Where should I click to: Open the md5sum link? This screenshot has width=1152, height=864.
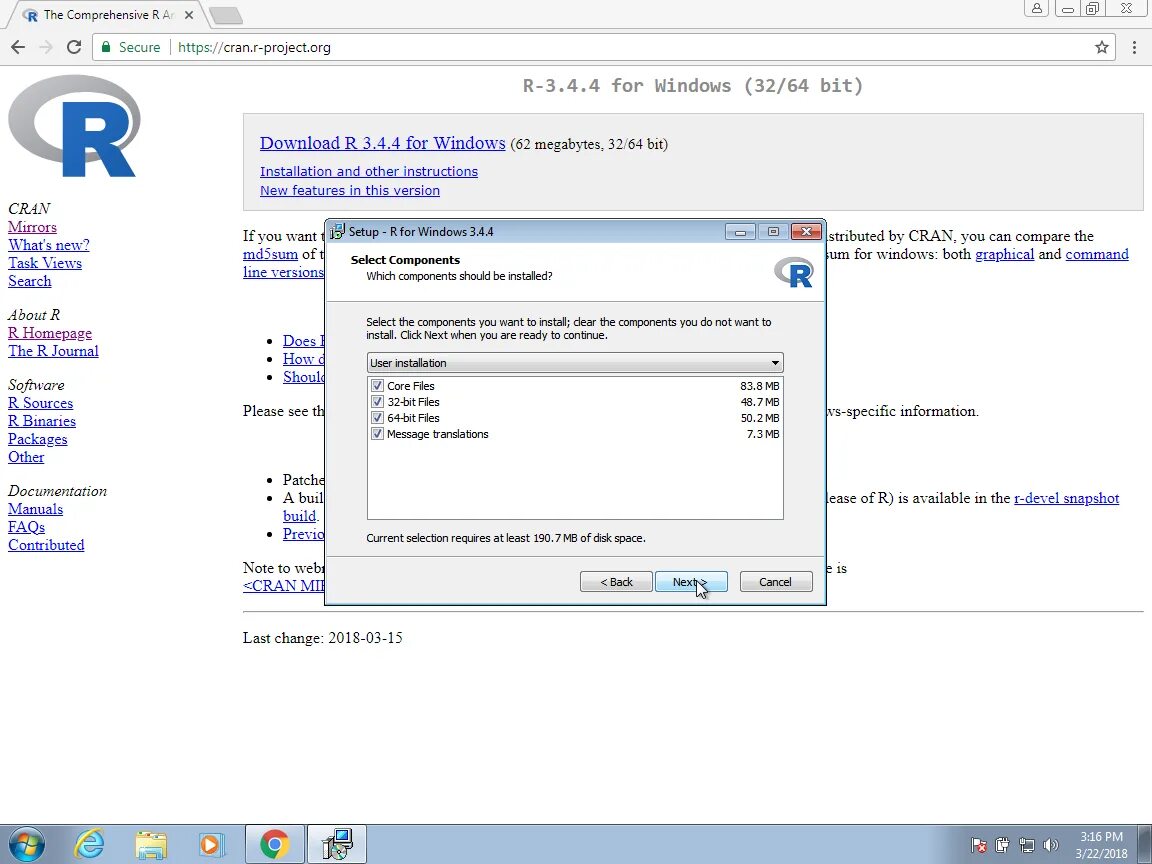click(x=270, y=254)
